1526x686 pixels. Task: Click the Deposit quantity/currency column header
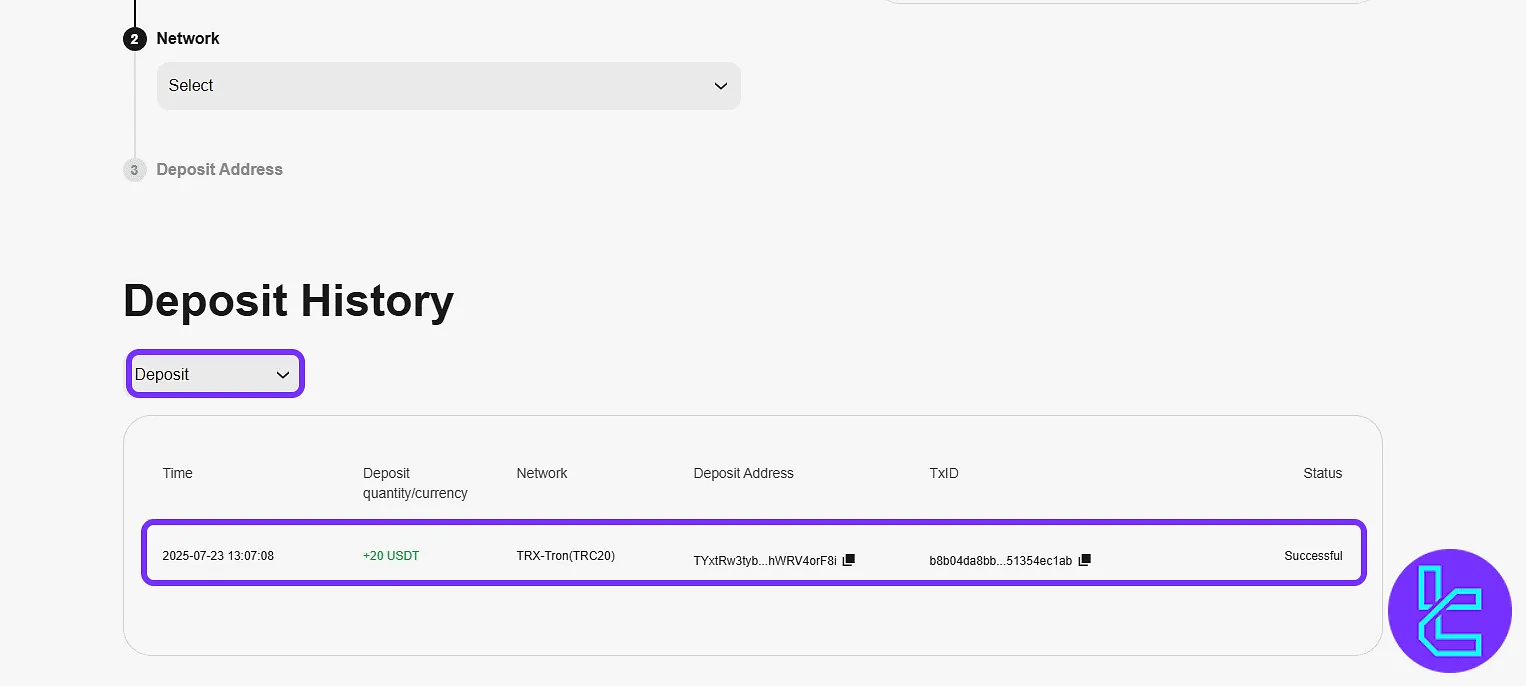tap(415, 483)
